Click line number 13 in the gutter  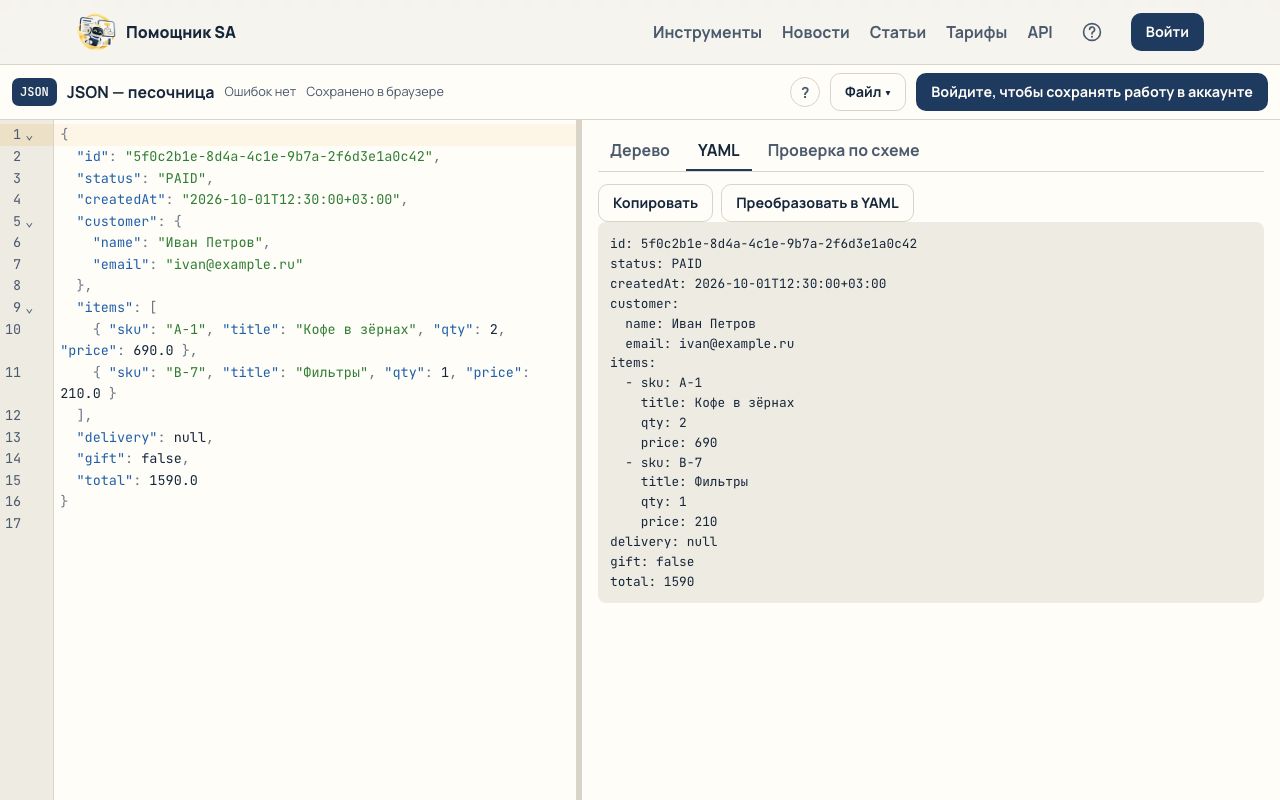pos(13,437)
